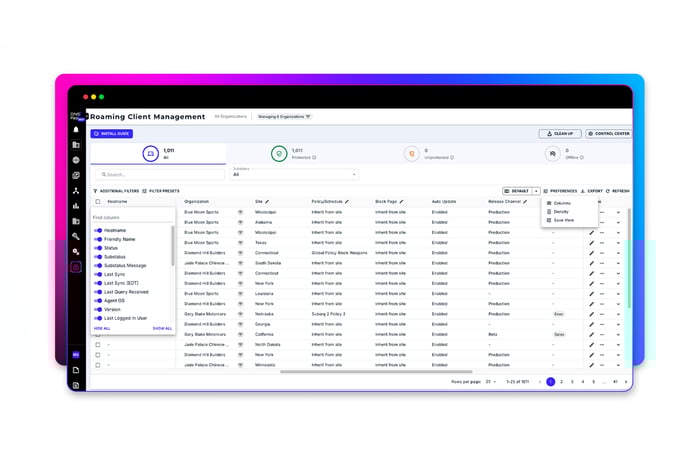The image size is (700, 467).
Task: Open the document icon near sidebar bottom
Action: coord(76,370)
